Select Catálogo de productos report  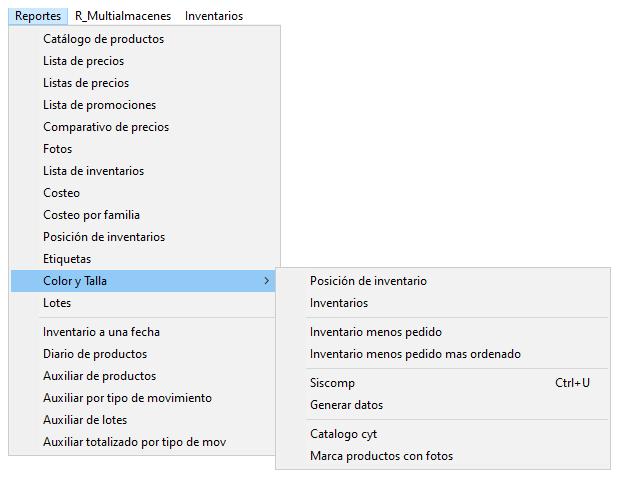(145, 39)
